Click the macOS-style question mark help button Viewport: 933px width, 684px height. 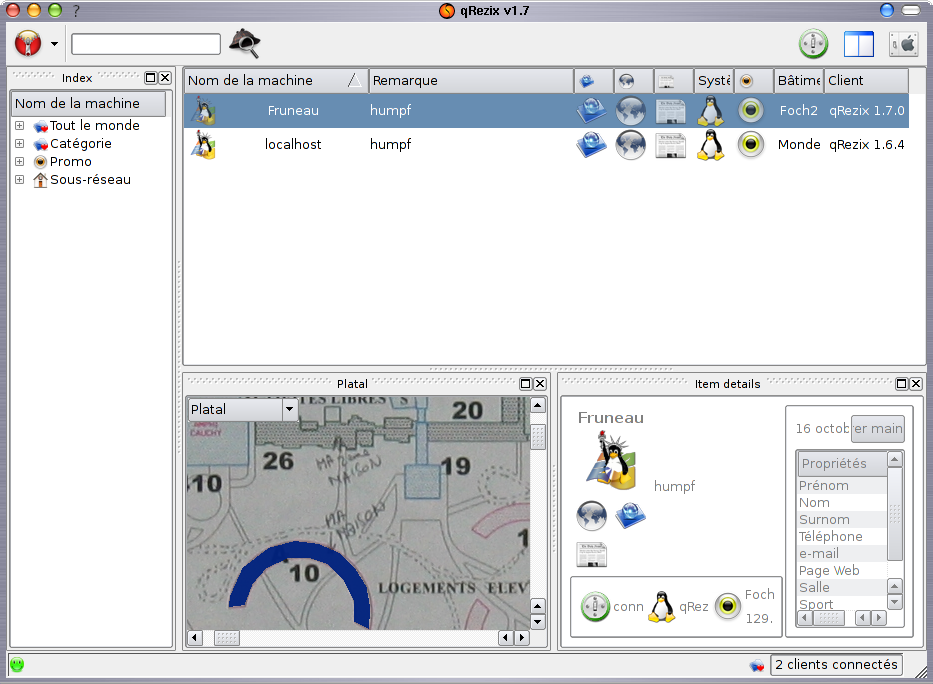tap(76, 10)
